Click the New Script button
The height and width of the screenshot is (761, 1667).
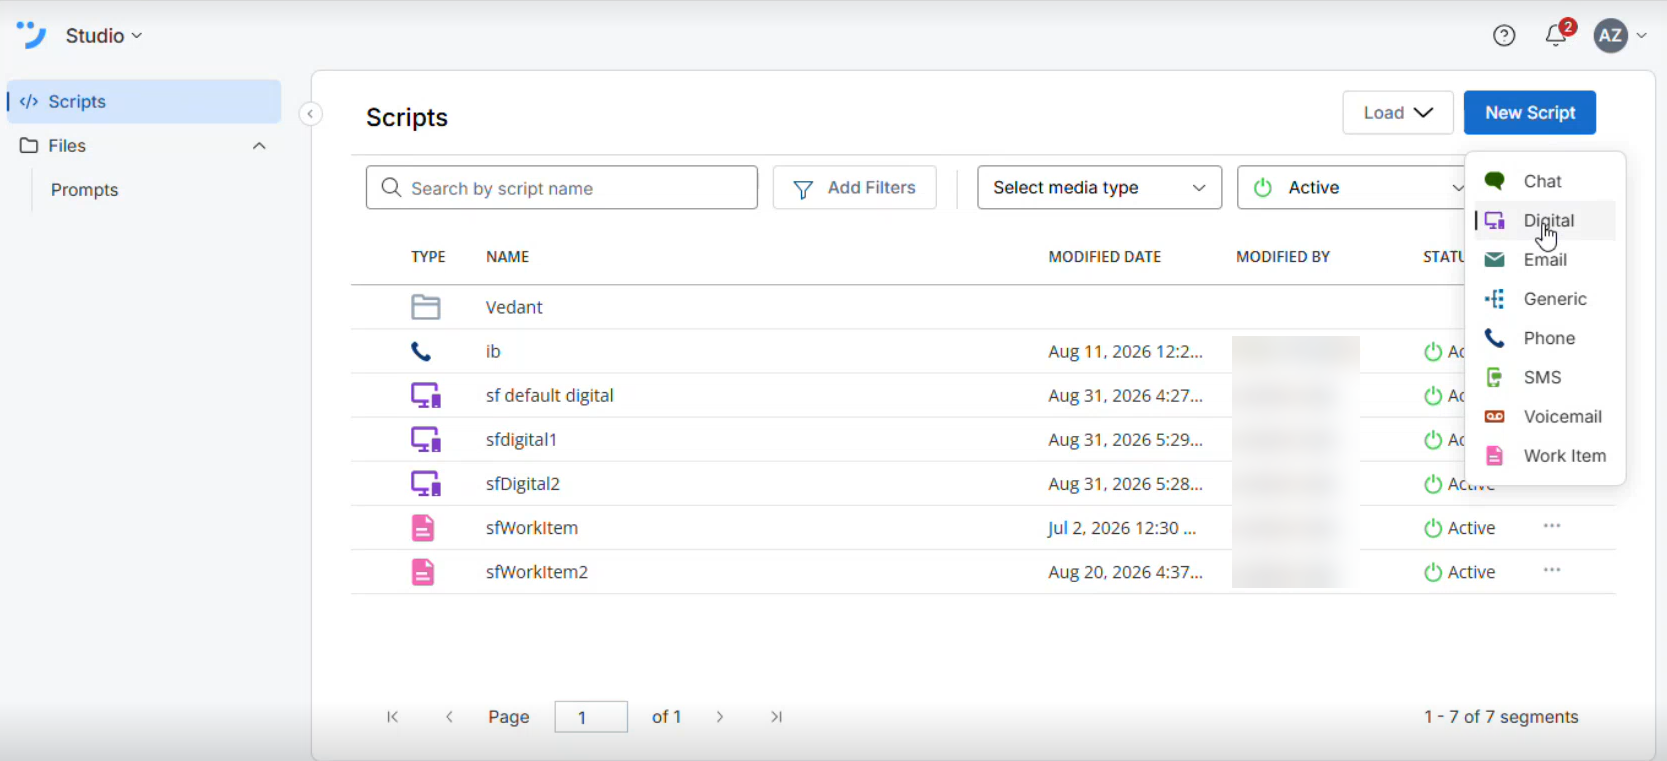pos(1529,113)
